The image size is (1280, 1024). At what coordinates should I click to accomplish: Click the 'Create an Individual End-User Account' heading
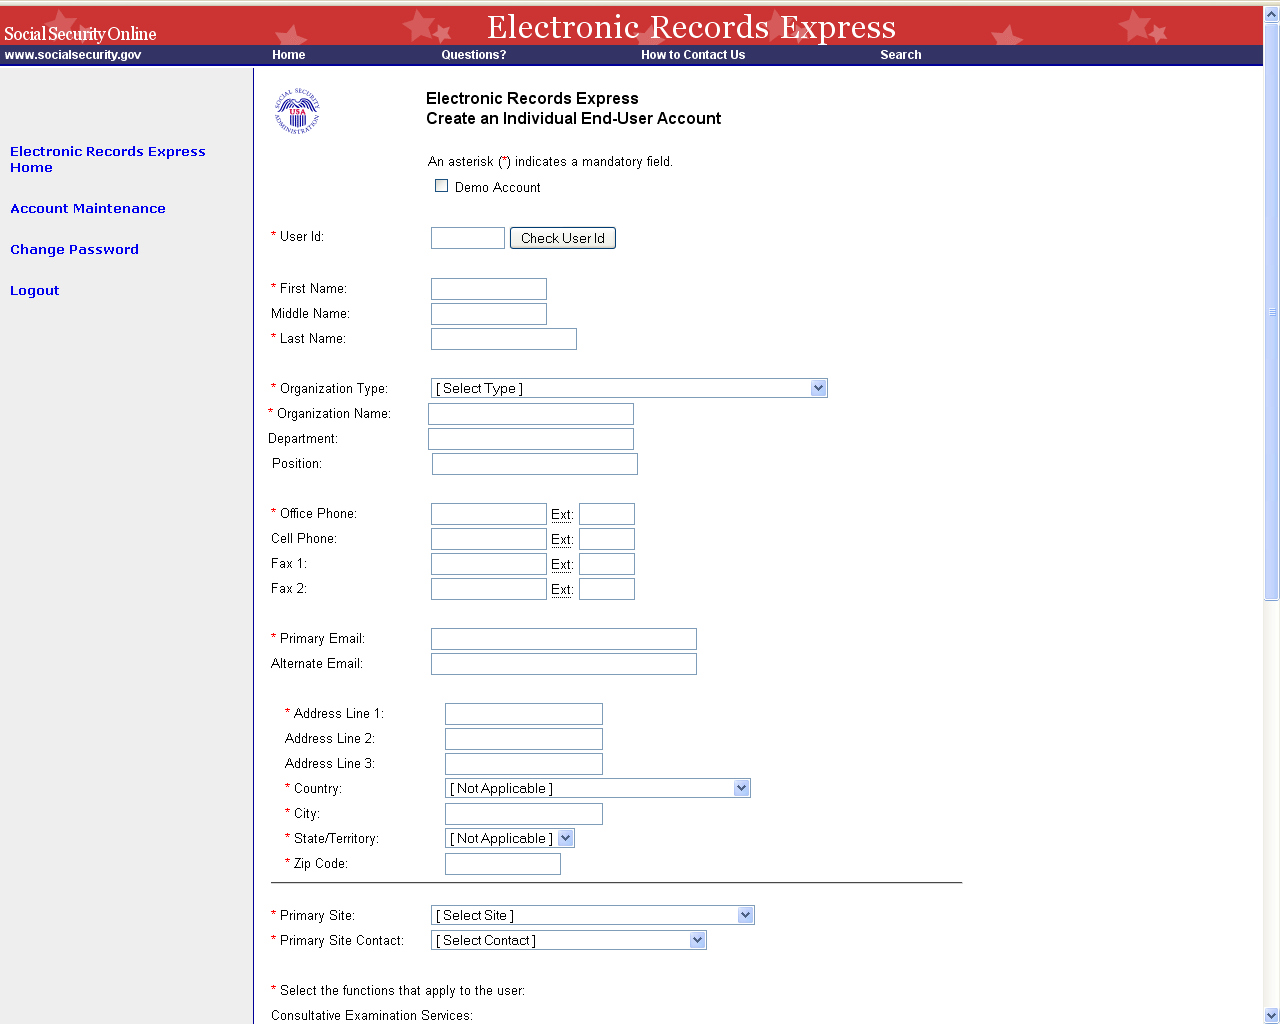(x=574, y=119)
